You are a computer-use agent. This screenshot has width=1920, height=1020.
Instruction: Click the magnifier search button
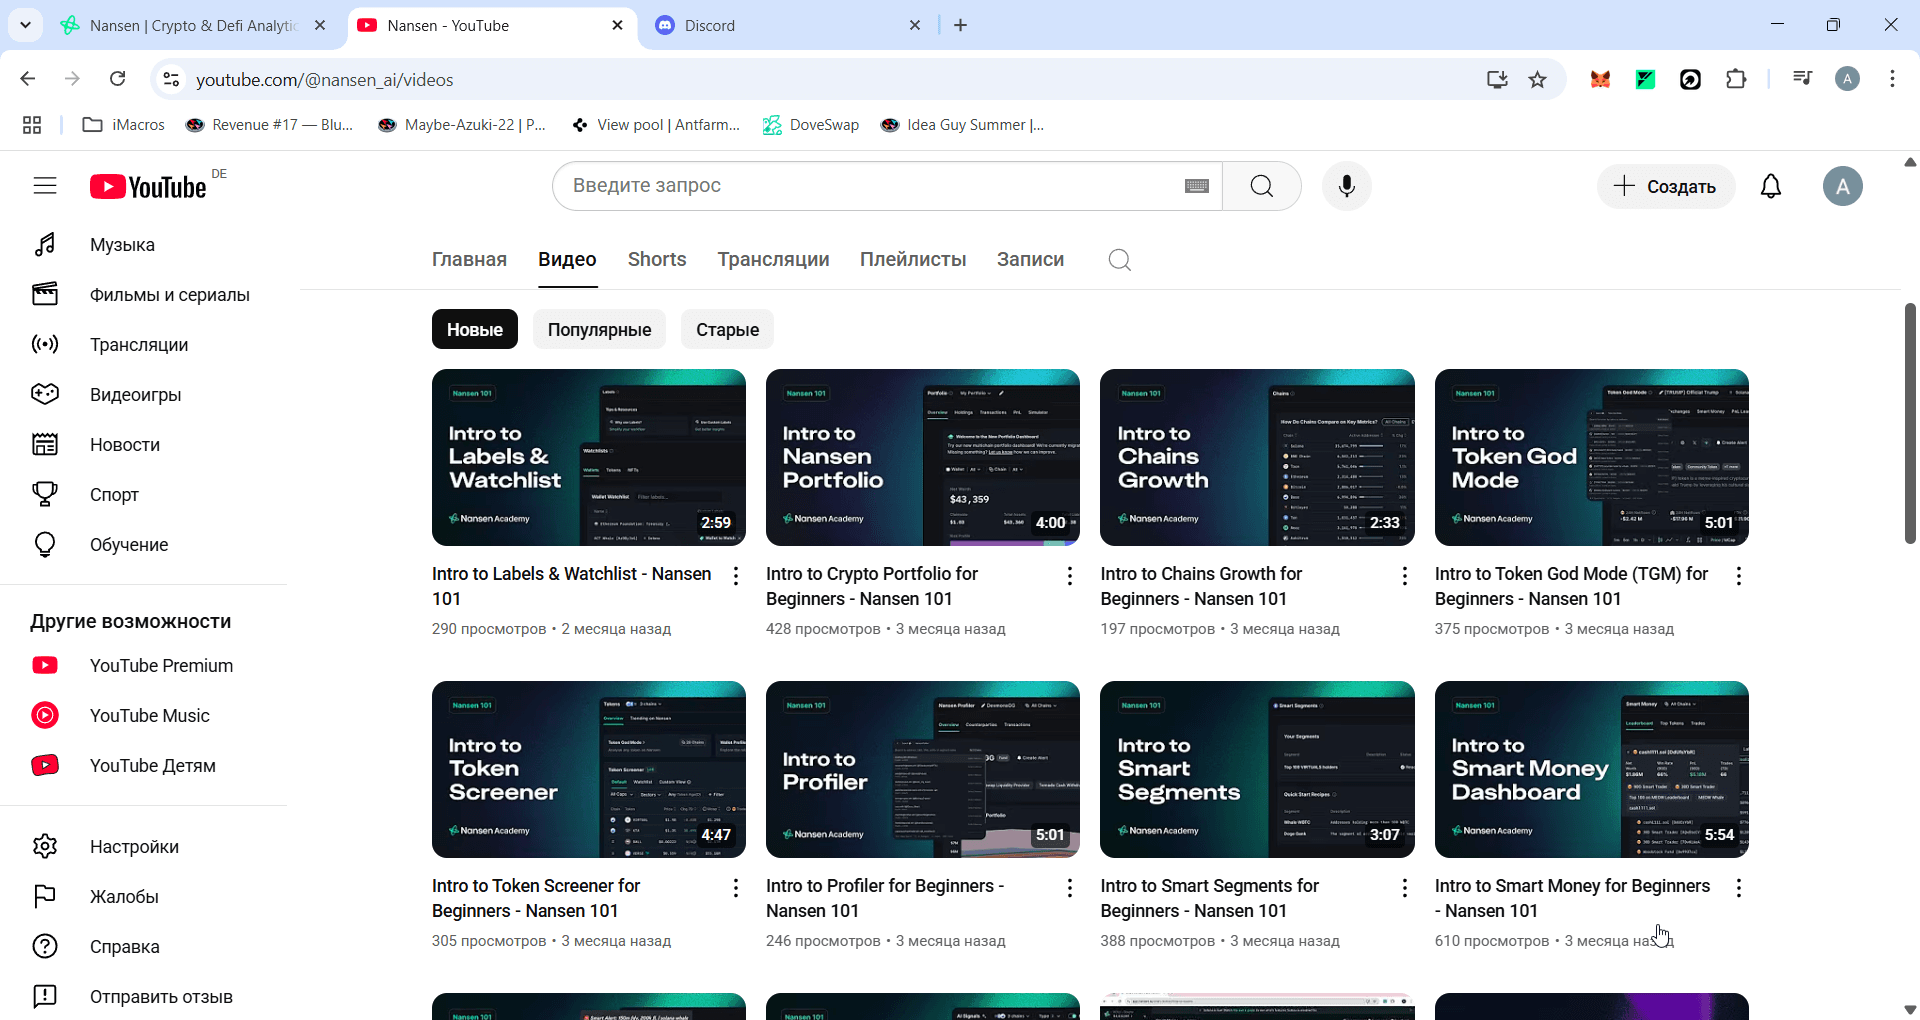point(1262,186)
